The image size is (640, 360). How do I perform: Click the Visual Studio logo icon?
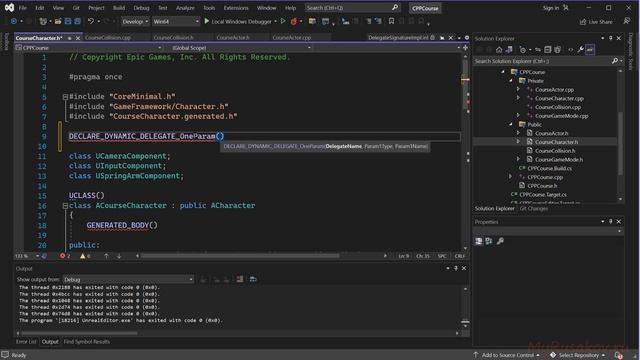click(9, 7)
